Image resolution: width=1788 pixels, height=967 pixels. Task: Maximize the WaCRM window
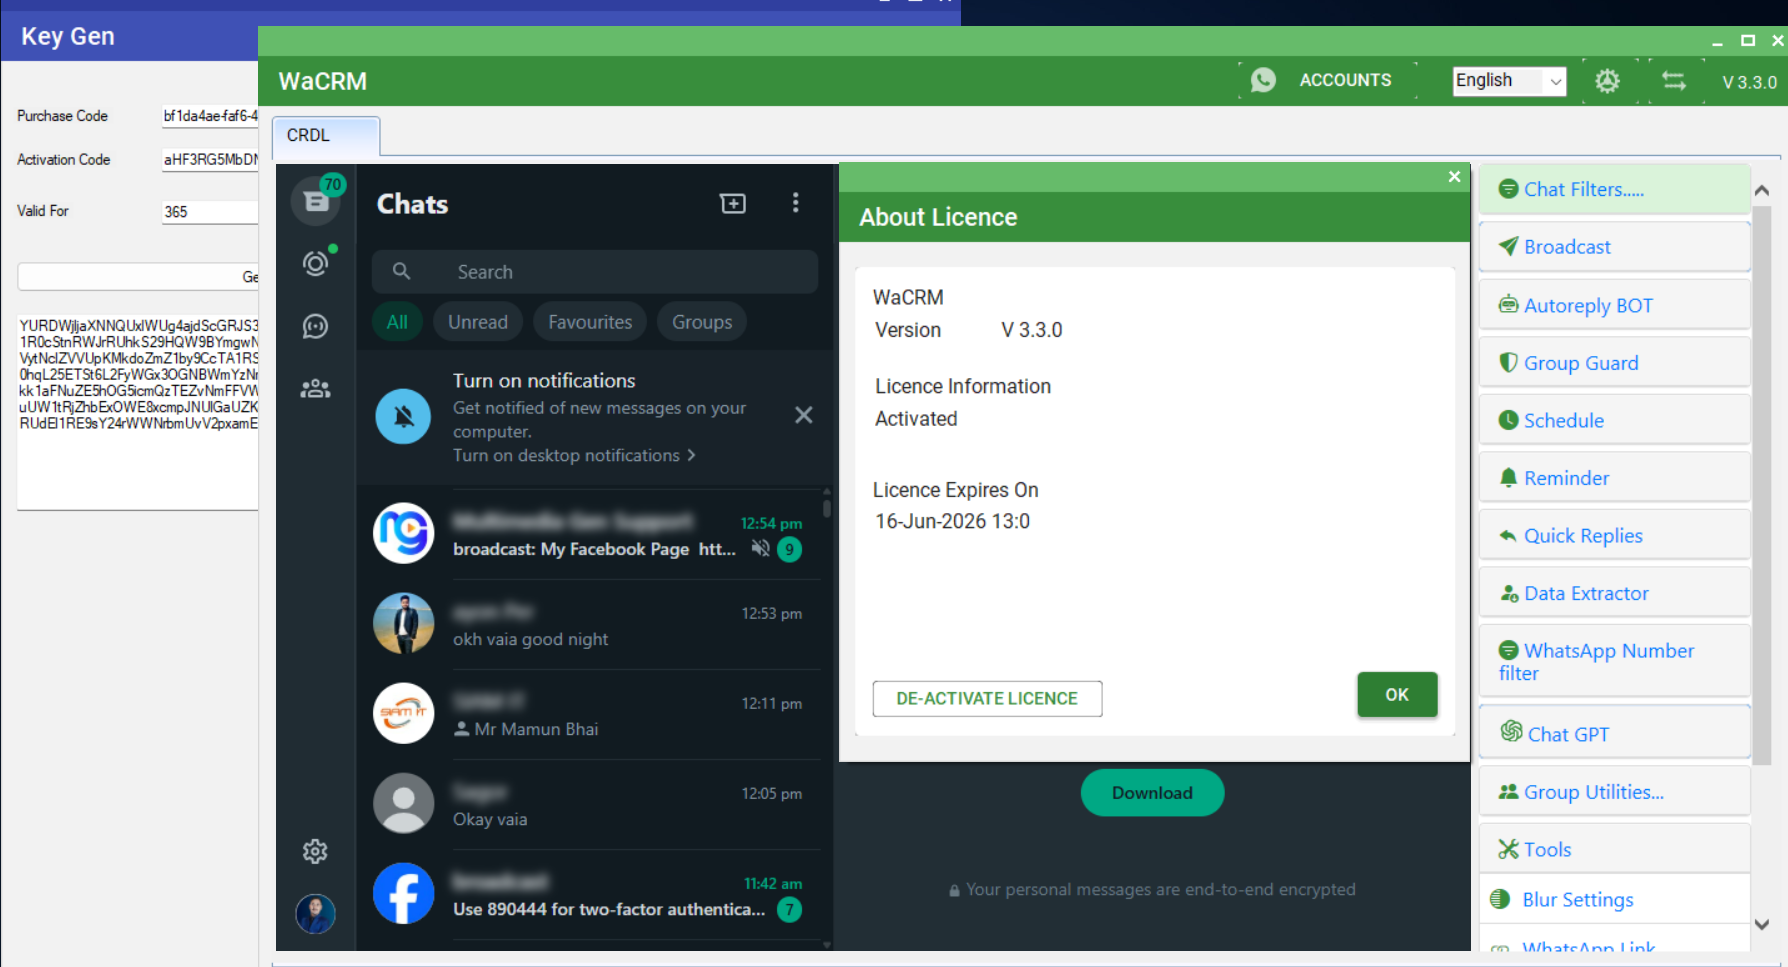(x=1748, y=41)
